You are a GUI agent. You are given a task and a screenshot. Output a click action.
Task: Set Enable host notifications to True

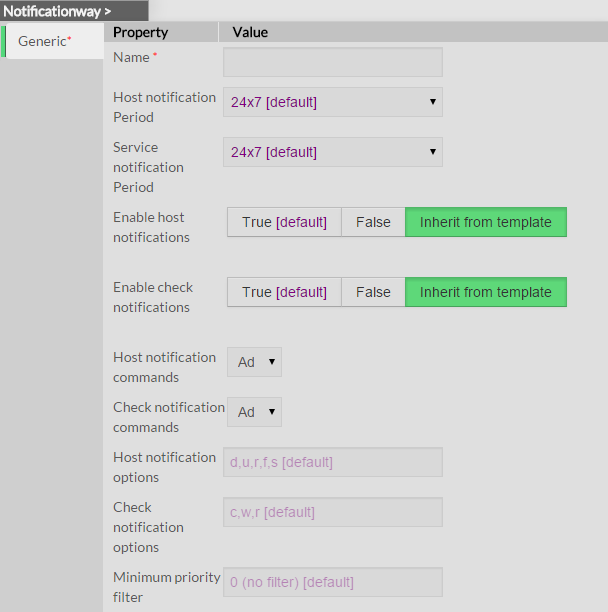(x=284, y=222)
